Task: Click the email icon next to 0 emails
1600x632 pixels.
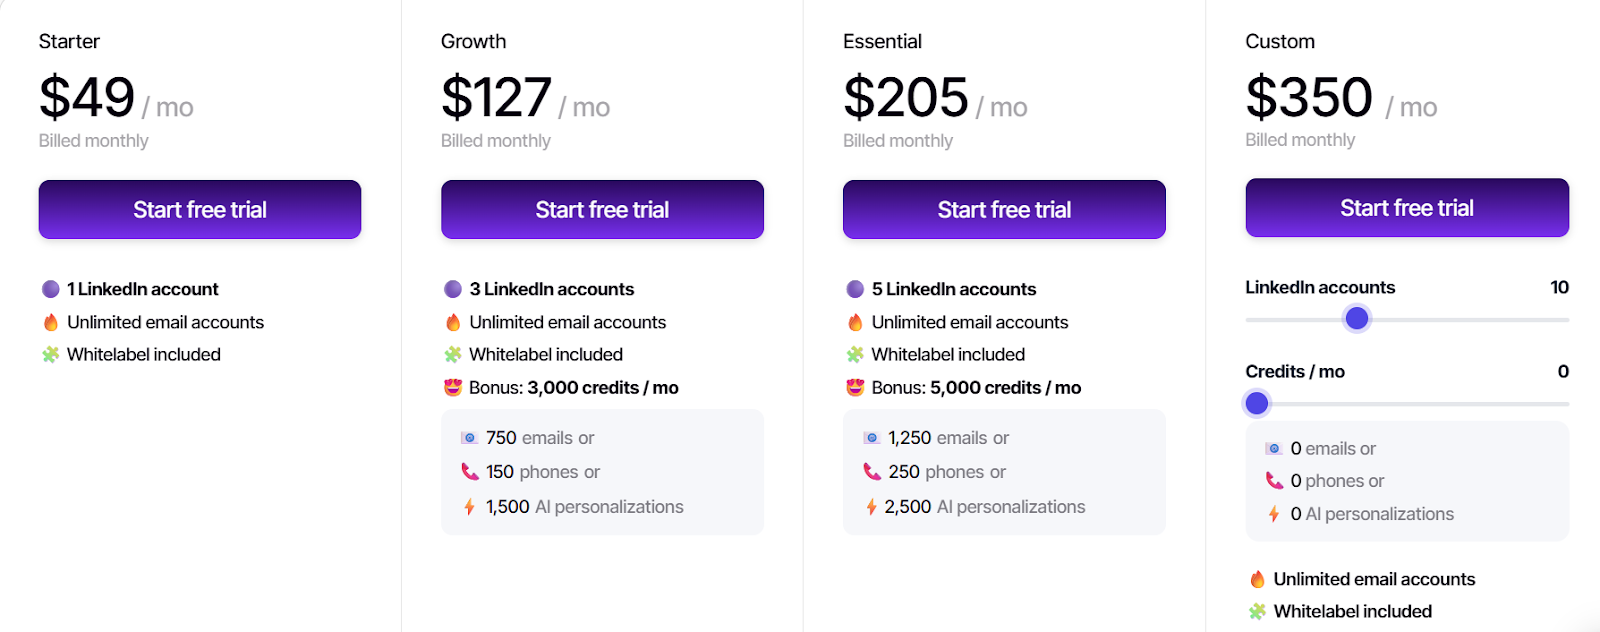Action: 1274,448
